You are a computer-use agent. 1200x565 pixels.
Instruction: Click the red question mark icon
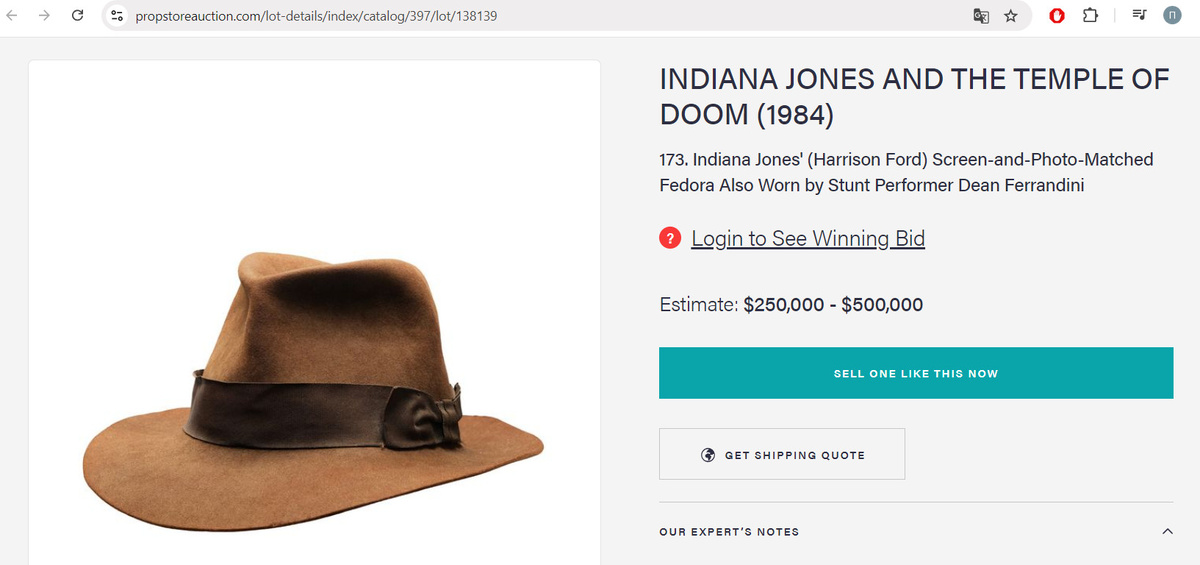pos(670,239)
